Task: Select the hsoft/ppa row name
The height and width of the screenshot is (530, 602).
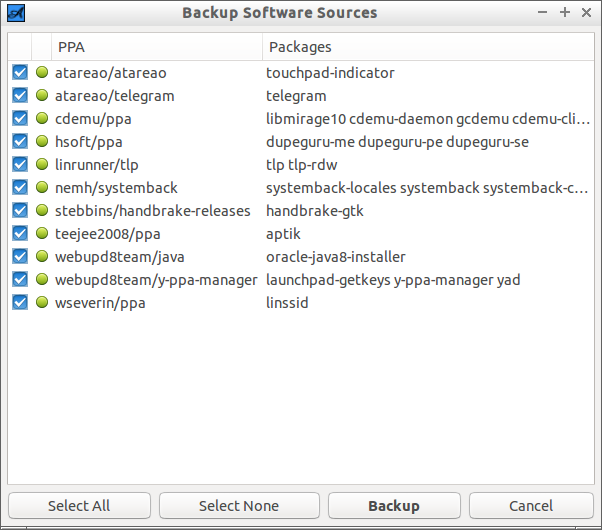Action: tap(89, 142)
